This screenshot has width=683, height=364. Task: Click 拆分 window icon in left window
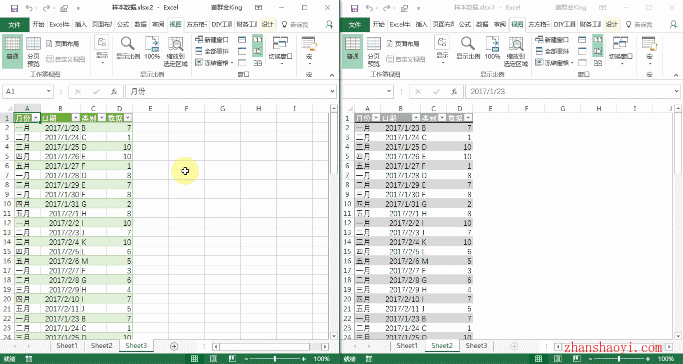coord(242,40)
